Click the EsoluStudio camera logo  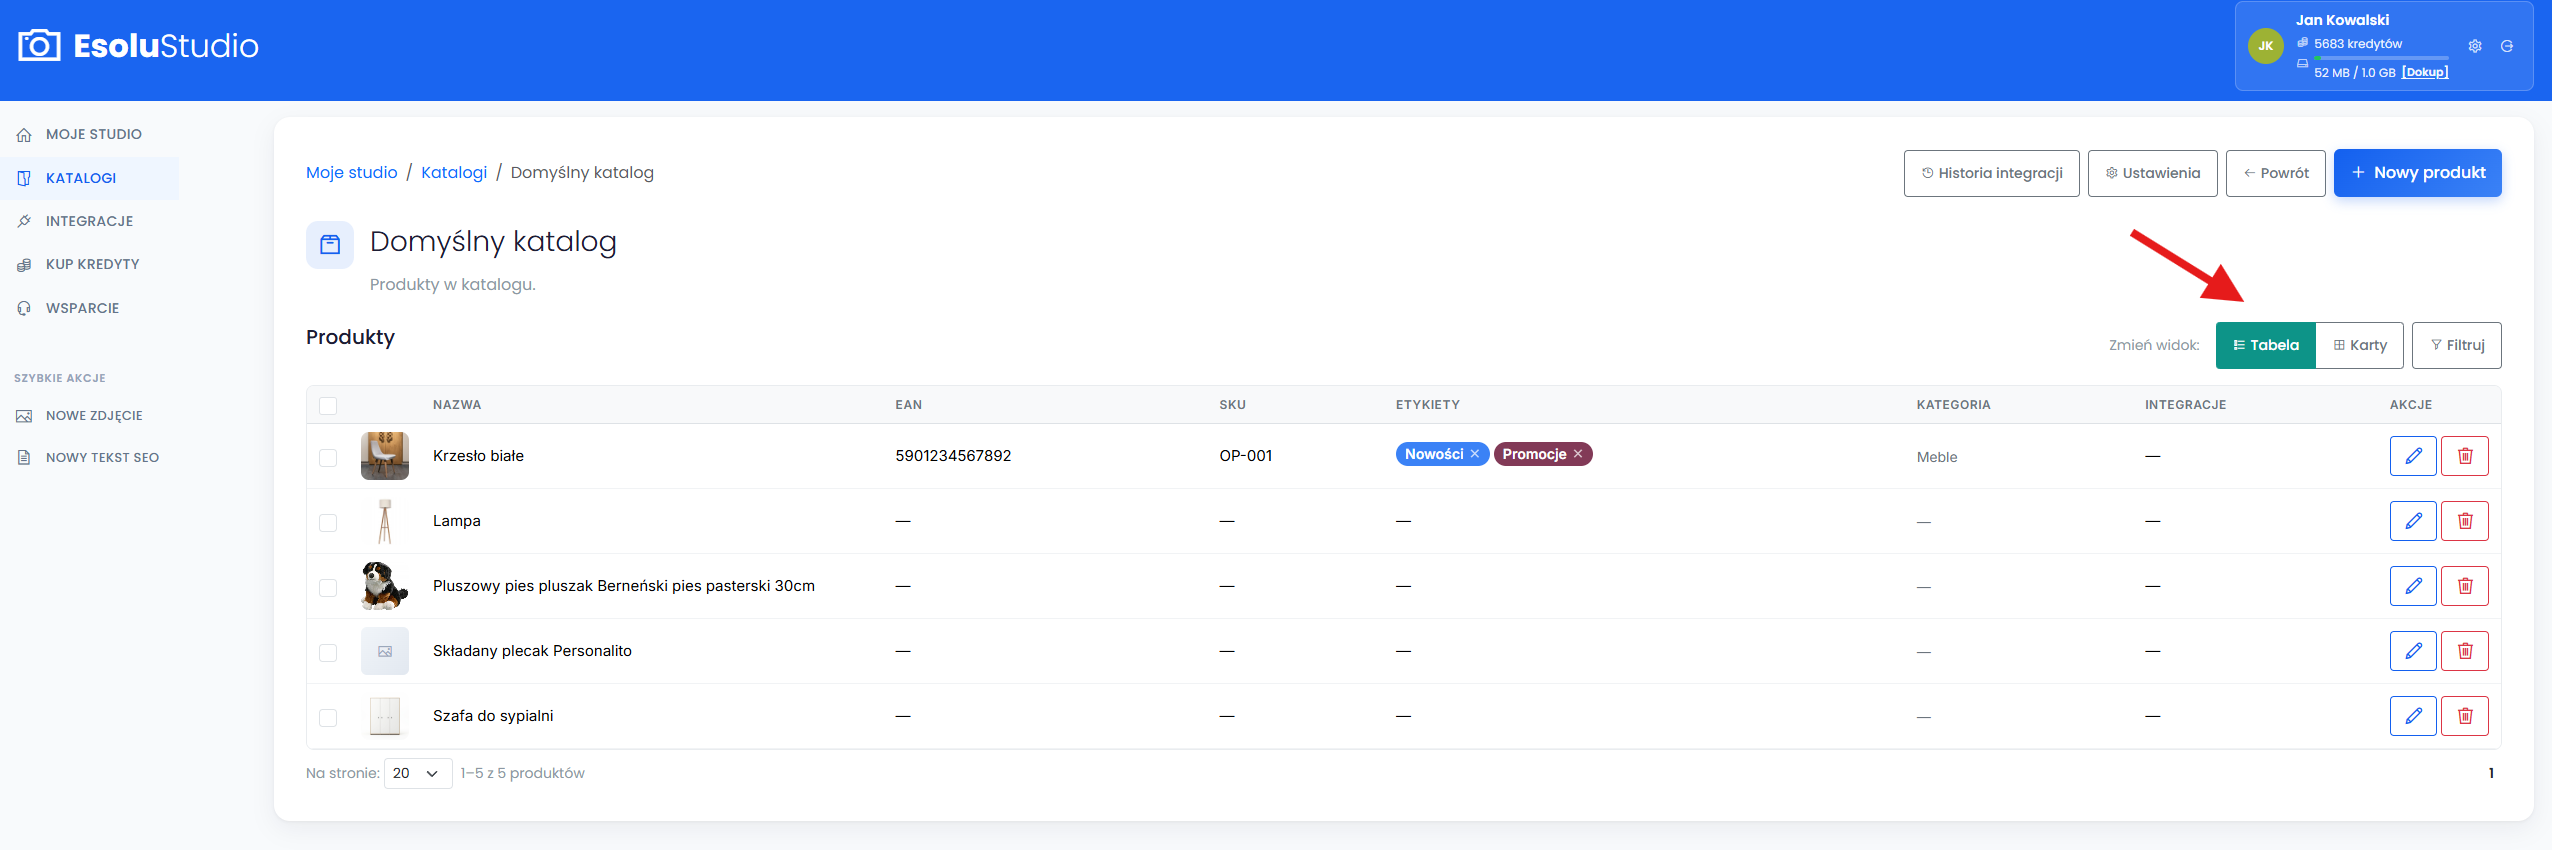39,45
